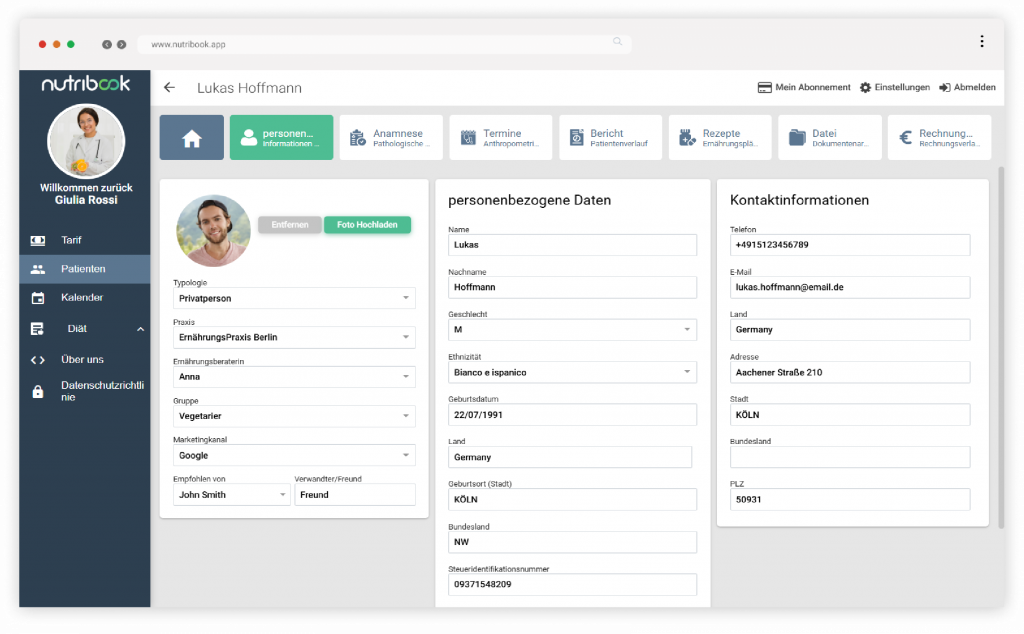Click the Entfernen photo button
The height and width of the screenshot is (634, 1024).
pyautogui.click(x=290, y=225)
